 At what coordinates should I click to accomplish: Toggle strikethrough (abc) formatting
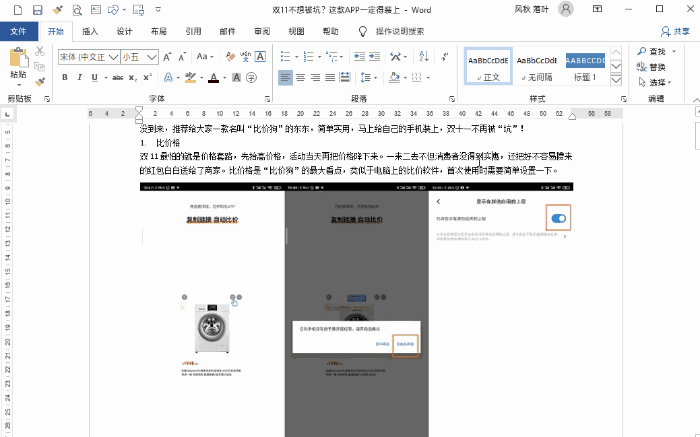point(117,77)
